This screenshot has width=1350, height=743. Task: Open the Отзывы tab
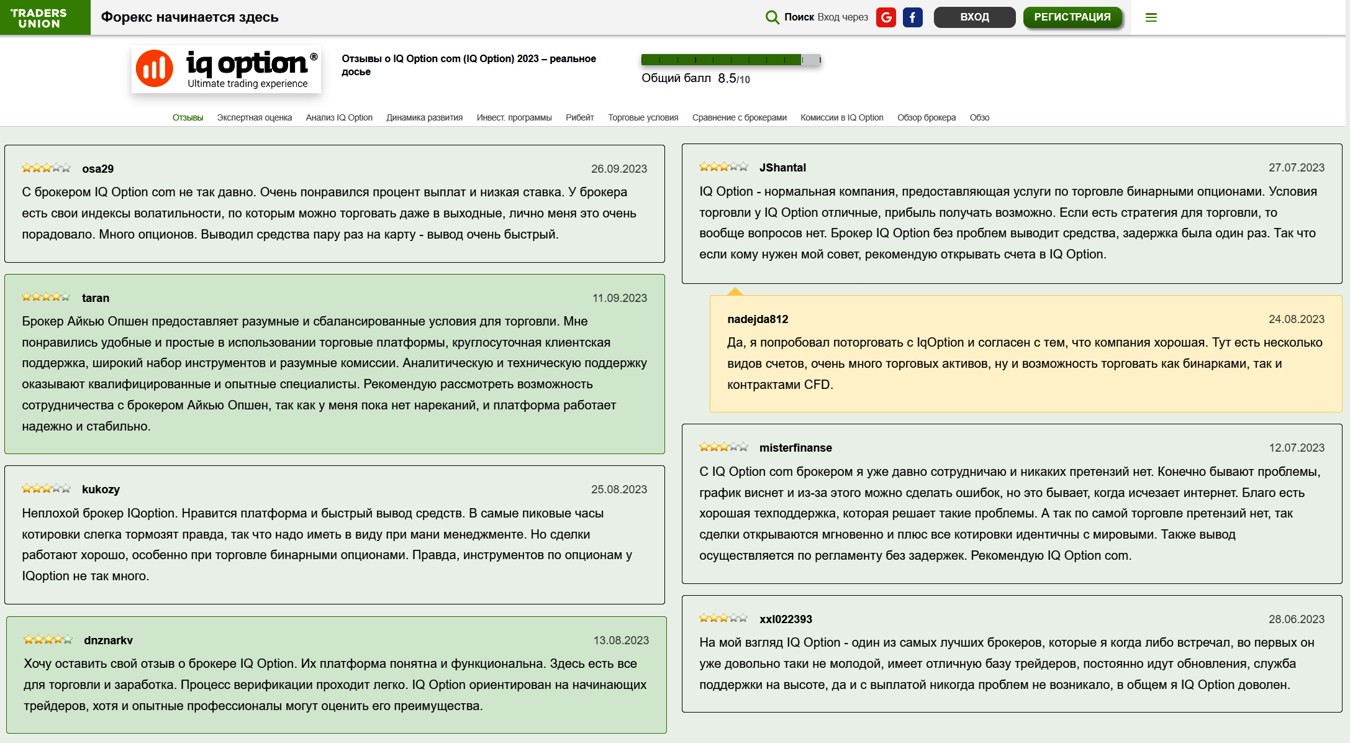click(188, 117)
